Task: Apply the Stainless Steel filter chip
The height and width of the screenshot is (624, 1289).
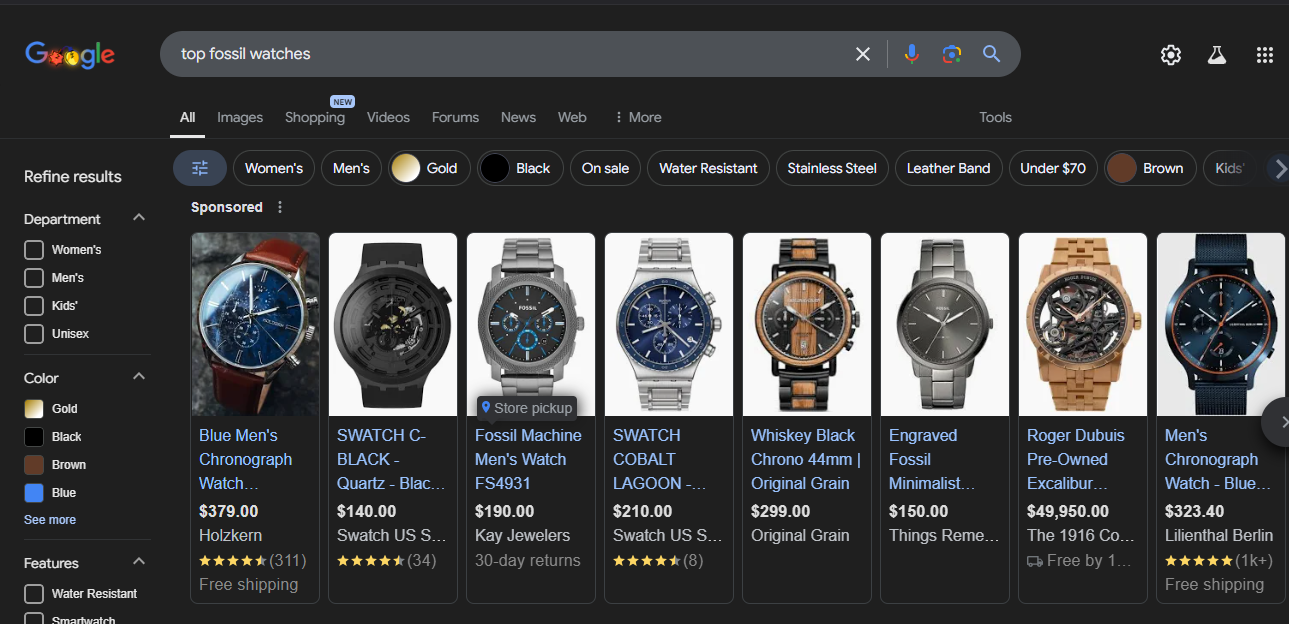Action: click(832, 168)
